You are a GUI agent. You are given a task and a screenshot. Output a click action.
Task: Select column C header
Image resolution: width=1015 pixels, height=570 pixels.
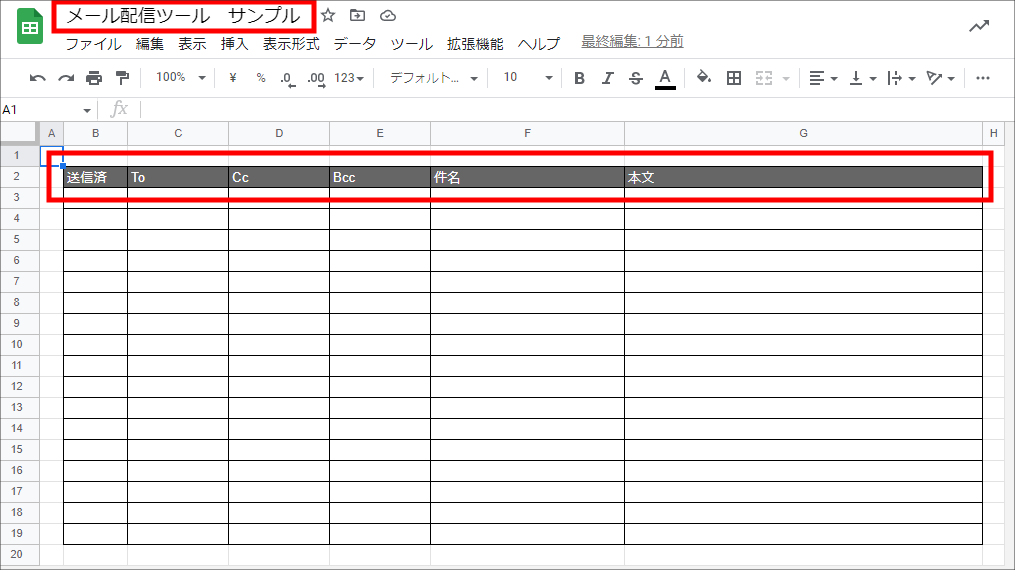pos(178,133)
